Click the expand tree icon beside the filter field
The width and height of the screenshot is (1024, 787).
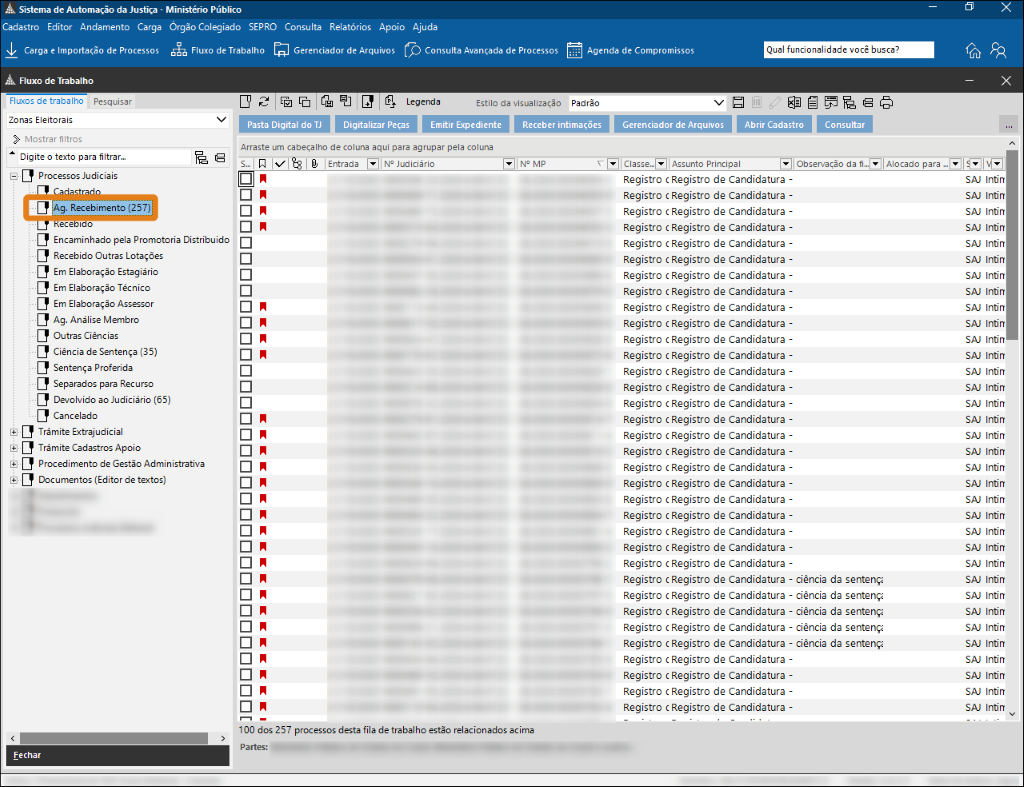click(201, 157)
